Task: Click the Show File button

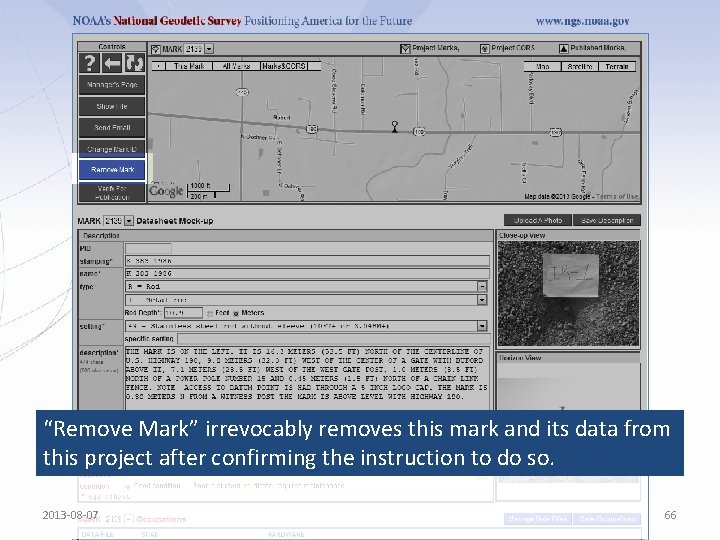Action: click(112, 107)
